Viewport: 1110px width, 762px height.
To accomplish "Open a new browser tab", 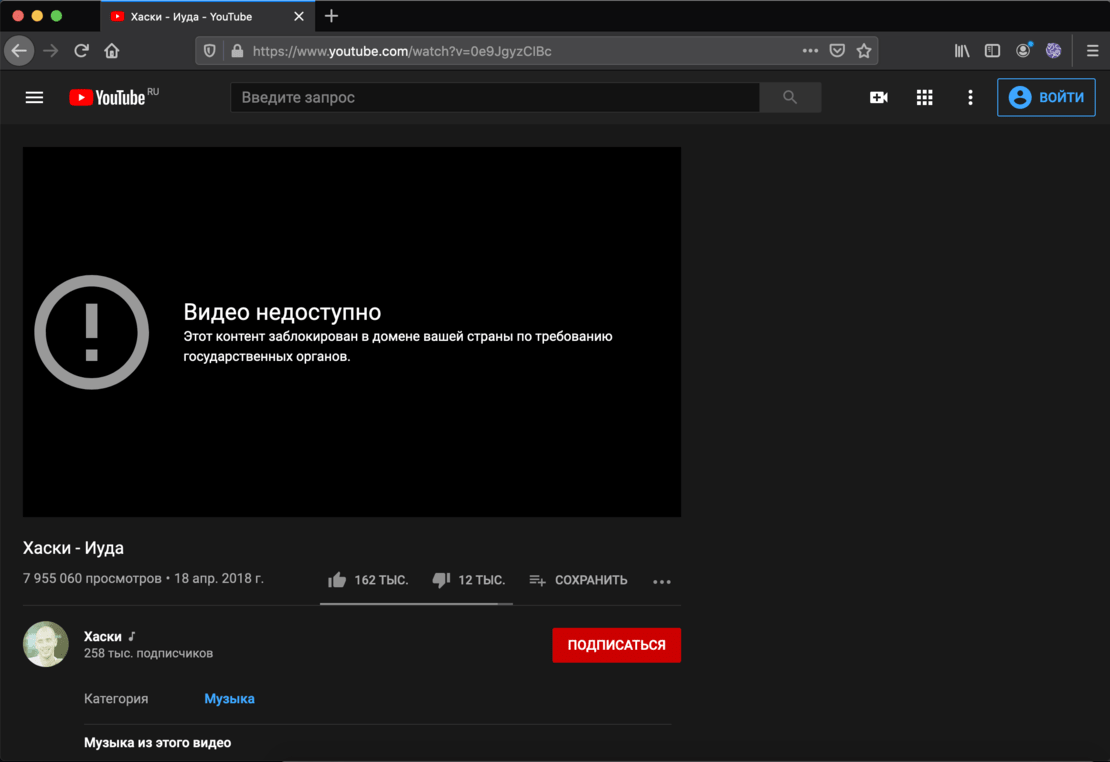I will [x=331, y=16].
